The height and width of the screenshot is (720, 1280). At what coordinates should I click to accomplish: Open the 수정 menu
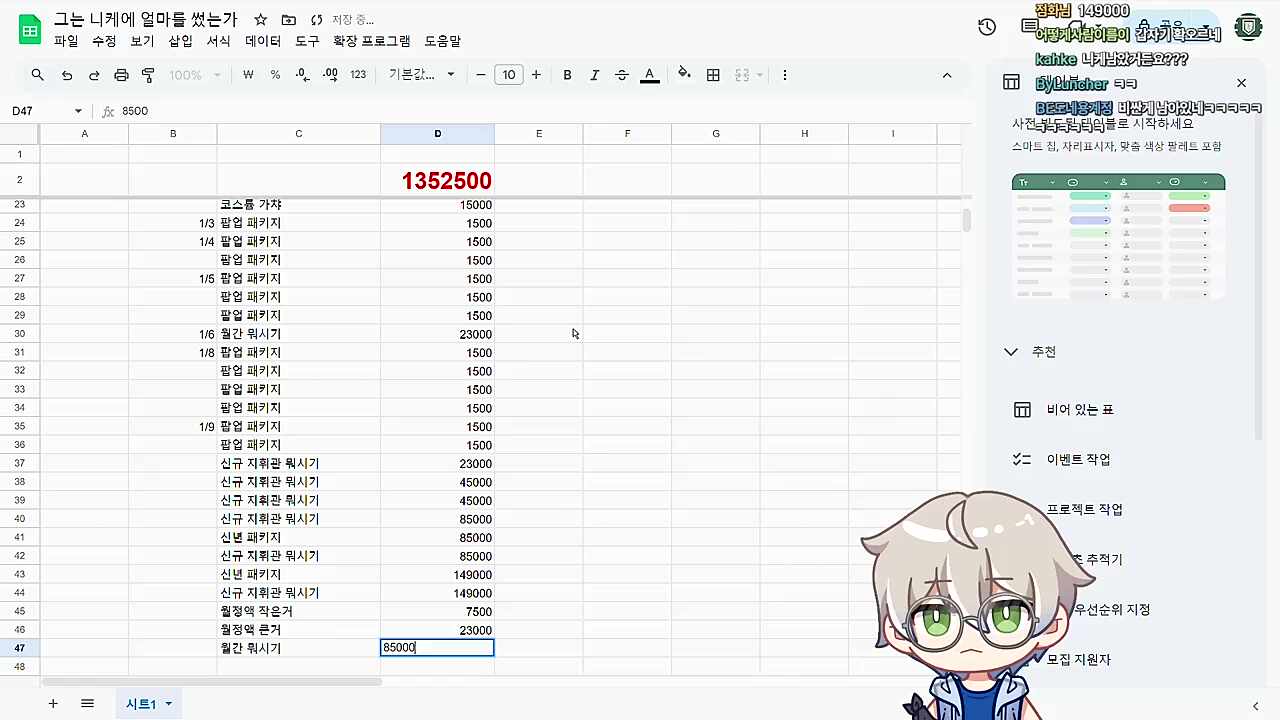[x=104, y=41]
